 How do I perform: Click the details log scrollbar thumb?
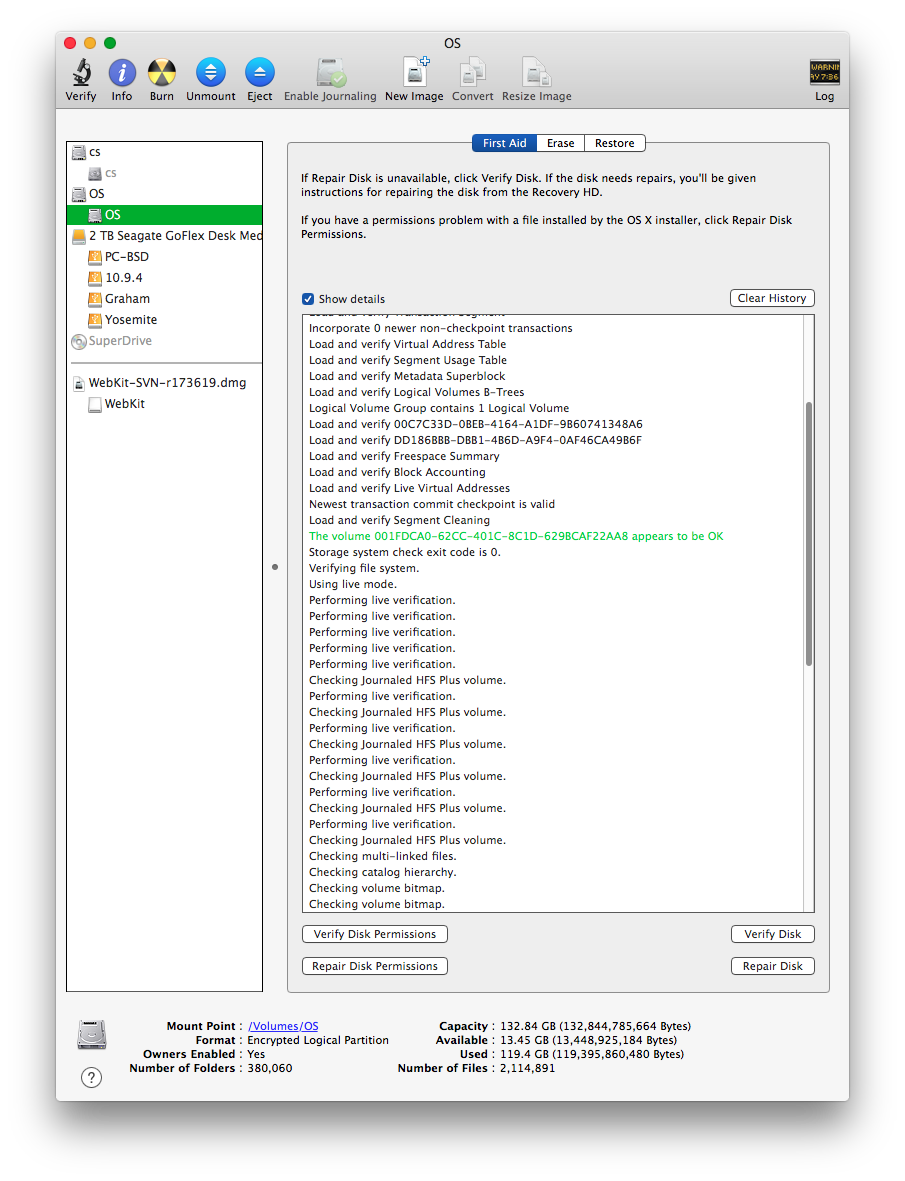point(809,534)
